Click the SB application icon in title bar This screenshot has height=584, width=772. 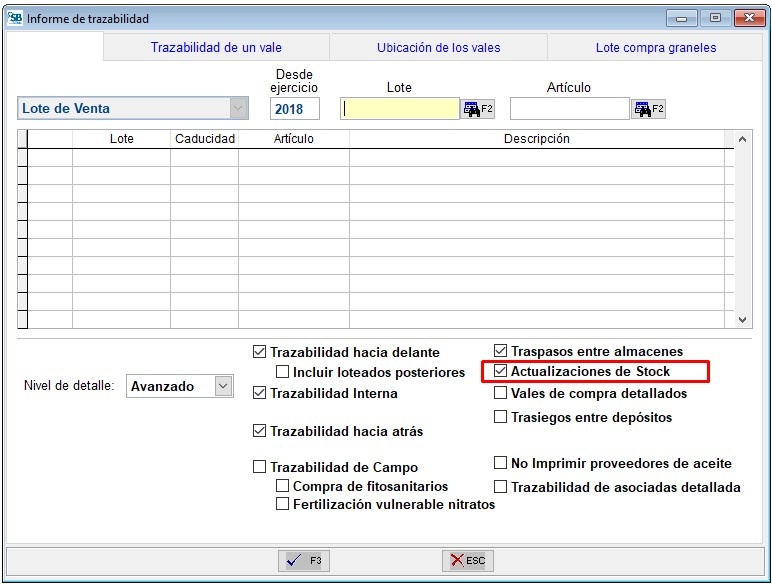pyautogui.click(x=15, y=18)
